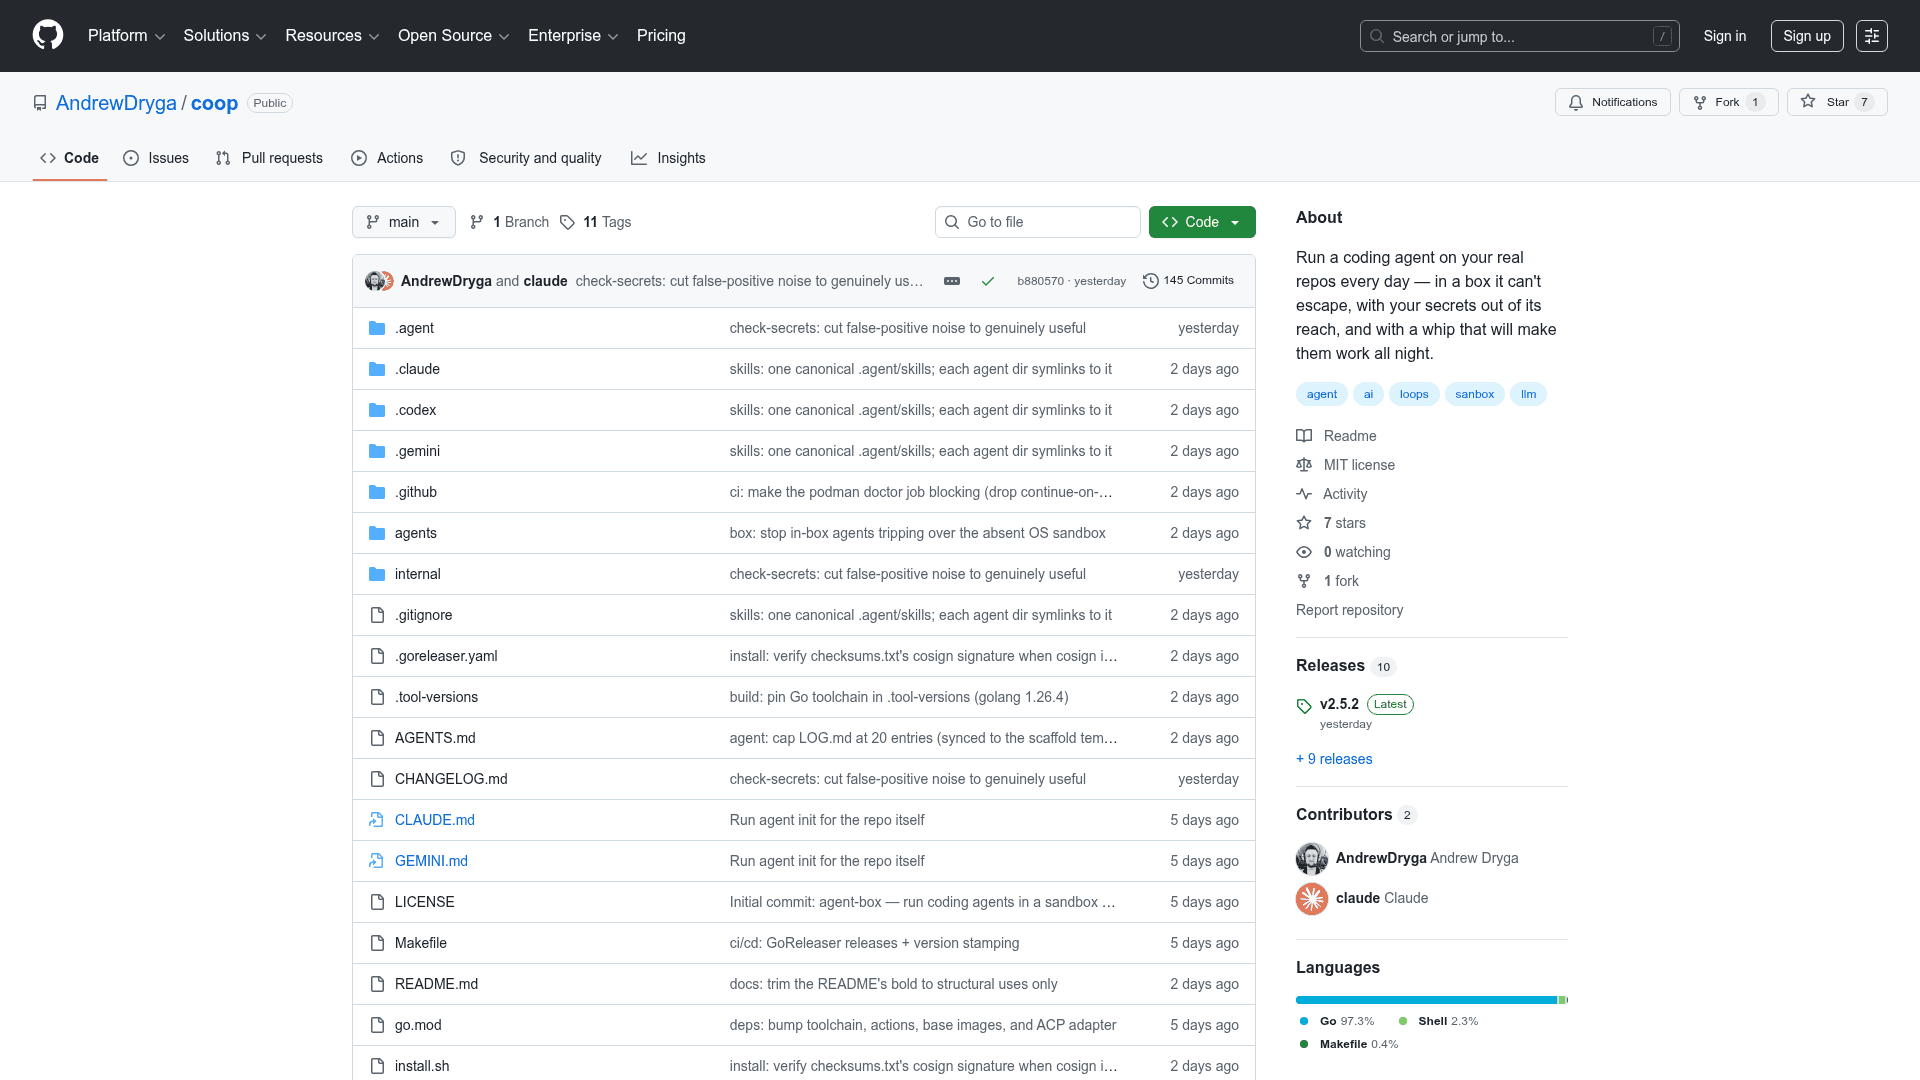Click the LICENSE file icon
Screen dimensions: 1920x1080
coord(377,902)
